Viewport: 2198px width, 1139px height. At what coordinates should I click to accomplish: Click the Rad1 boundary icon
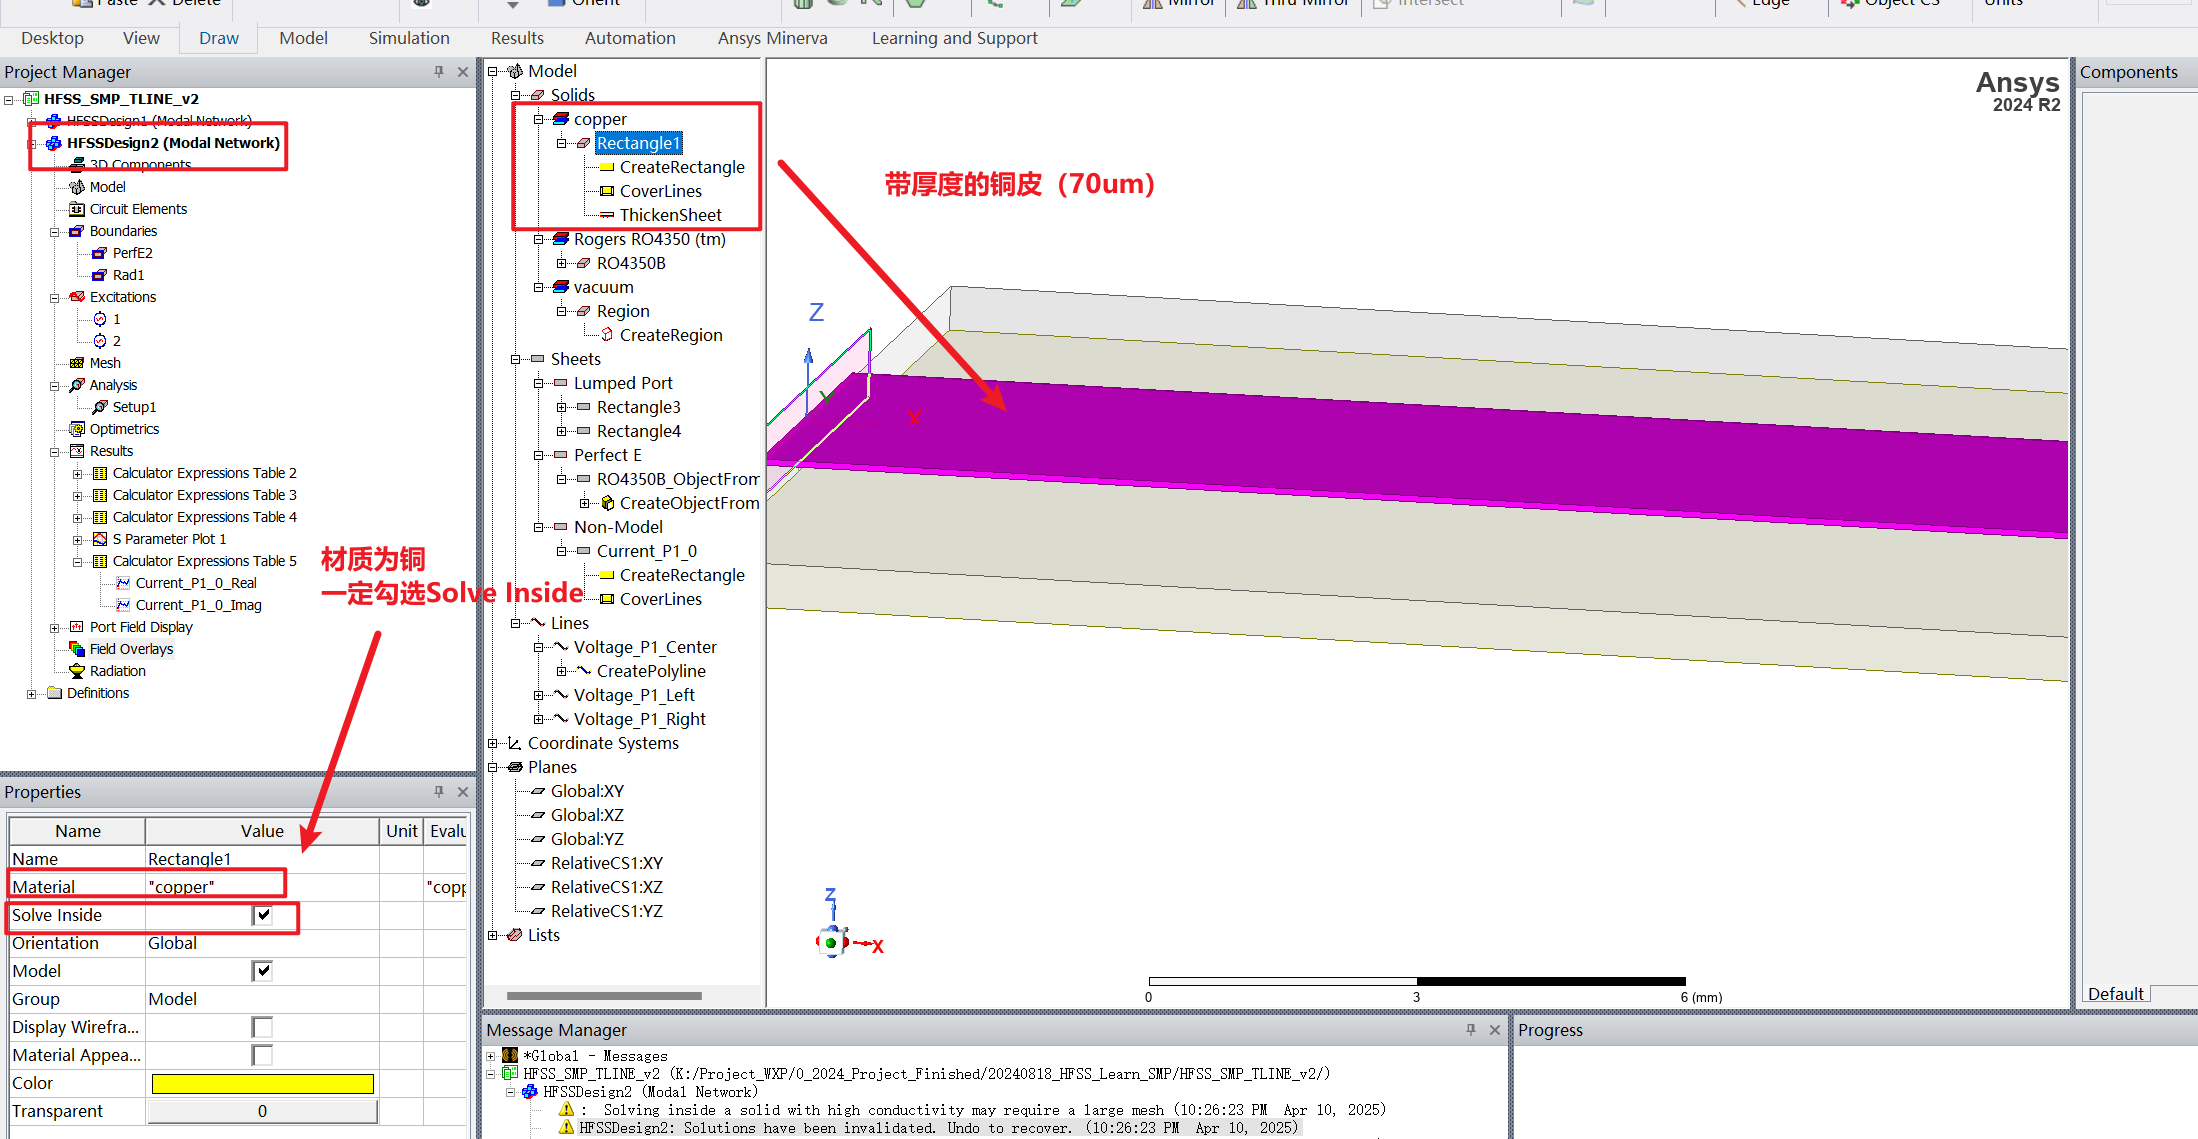[x=100, y=275]
